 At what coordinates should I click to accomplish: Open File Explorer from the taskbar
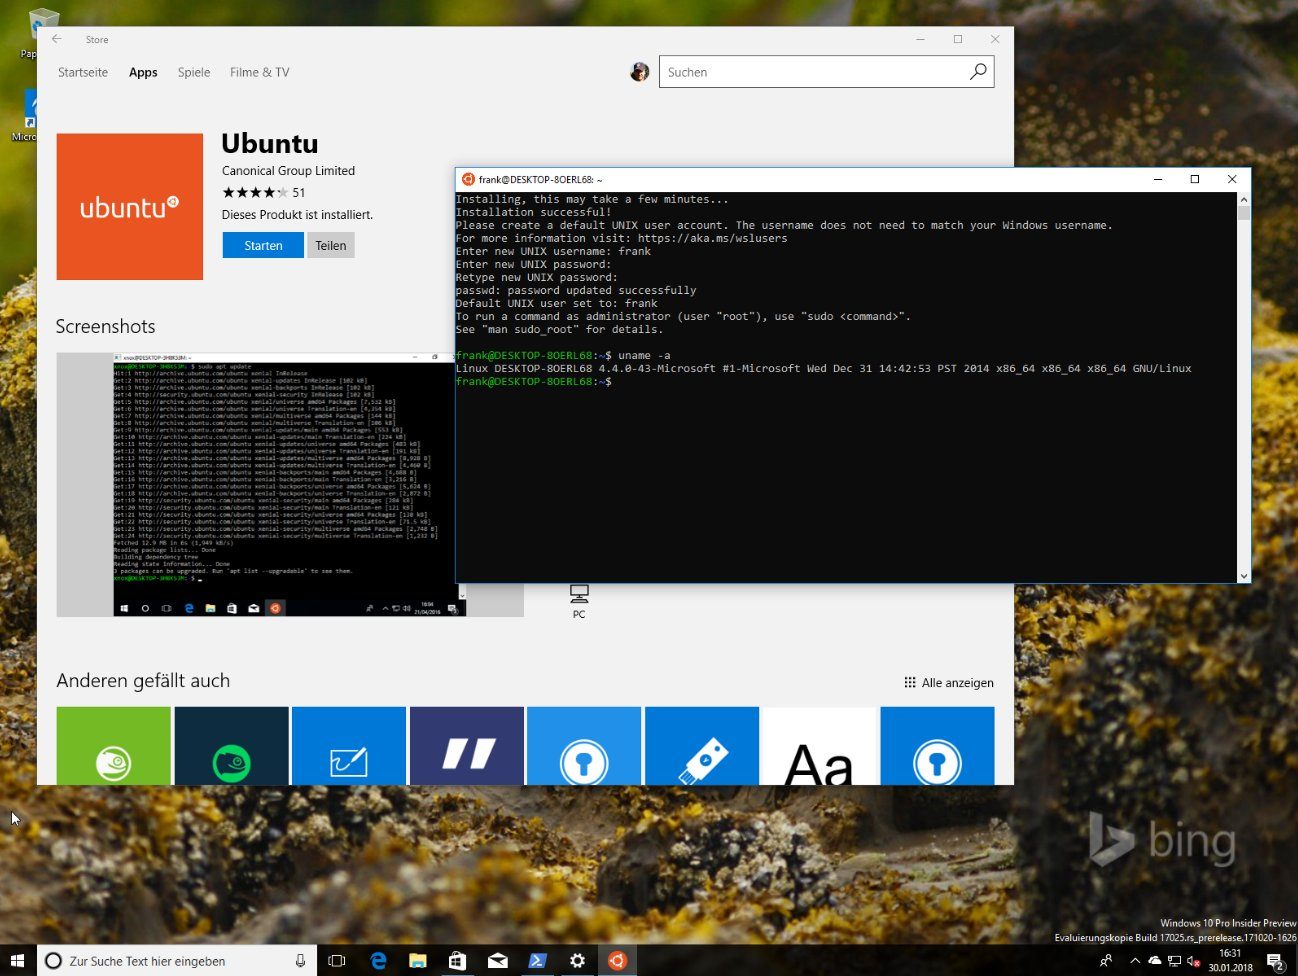418,961
